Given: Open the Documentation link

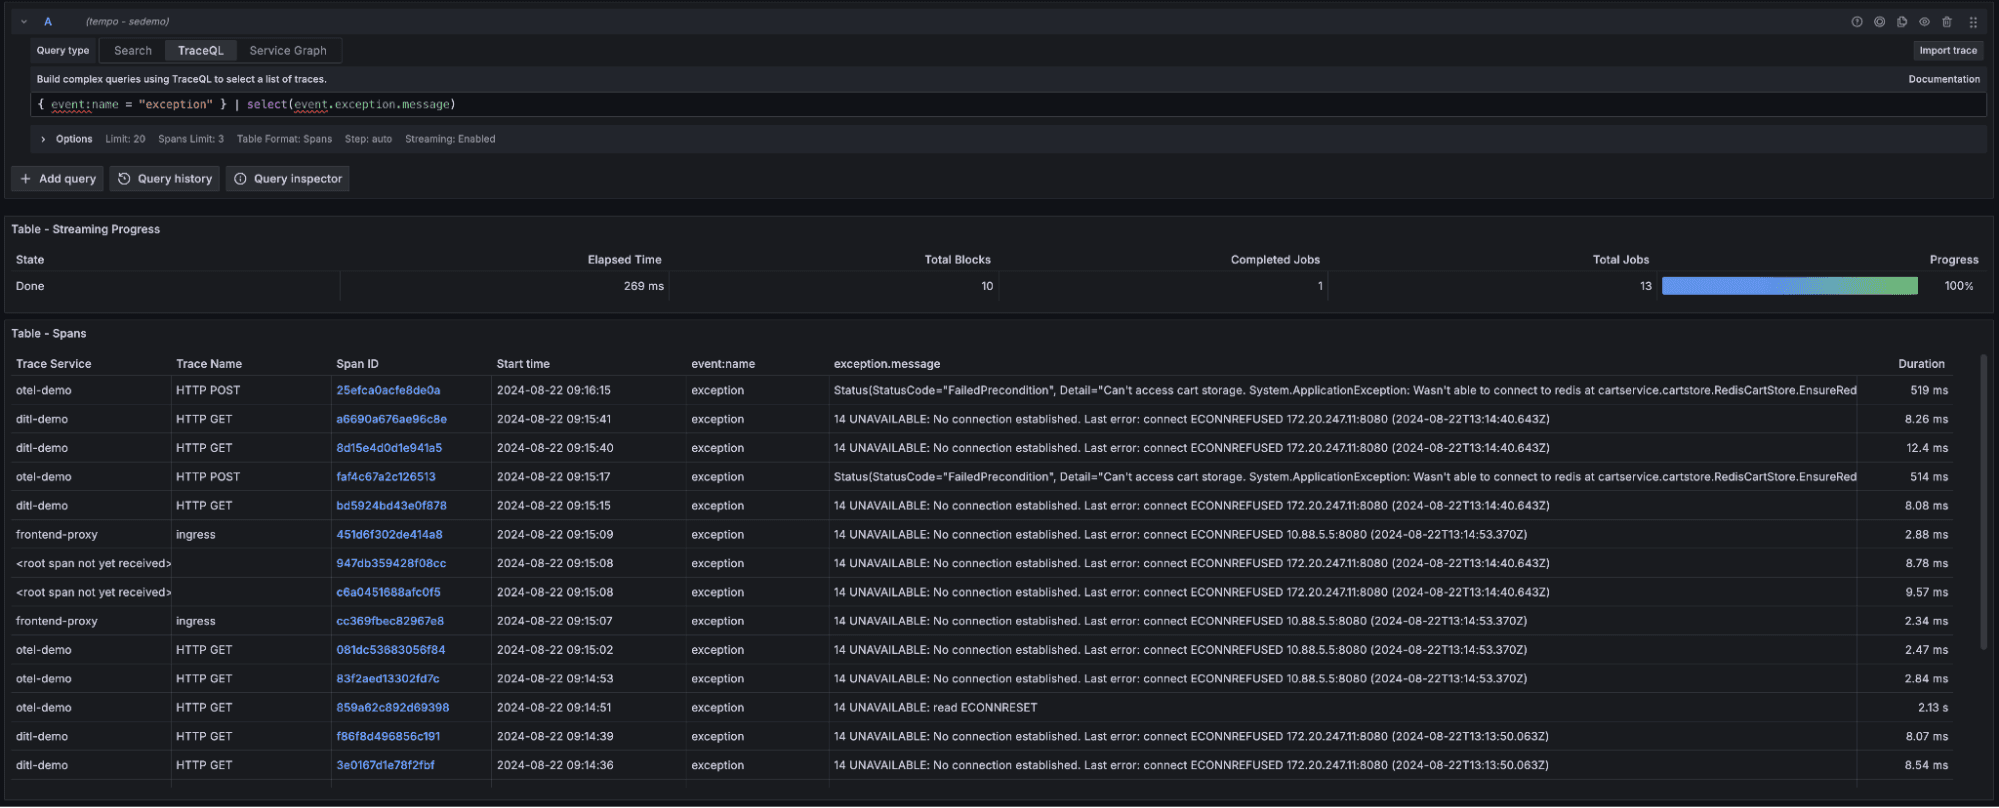Looking at the screenshot, I should tap(1944, 79).
